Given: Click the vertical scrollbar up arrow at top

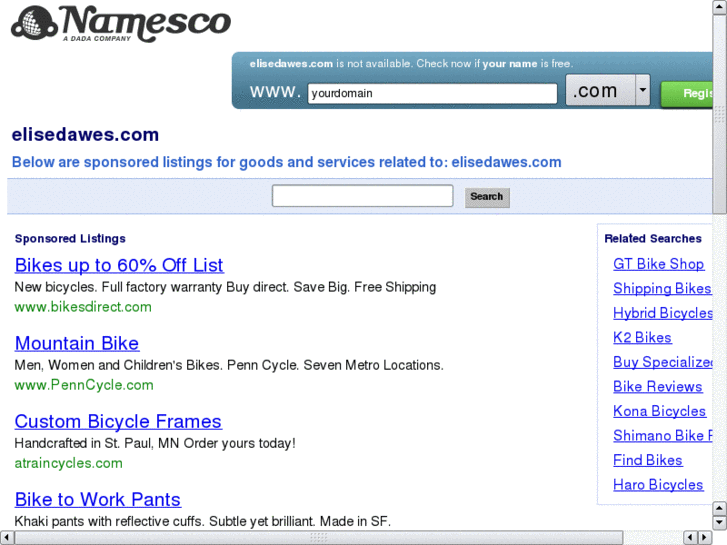Looking at the screenshot, I should [720, 6].
